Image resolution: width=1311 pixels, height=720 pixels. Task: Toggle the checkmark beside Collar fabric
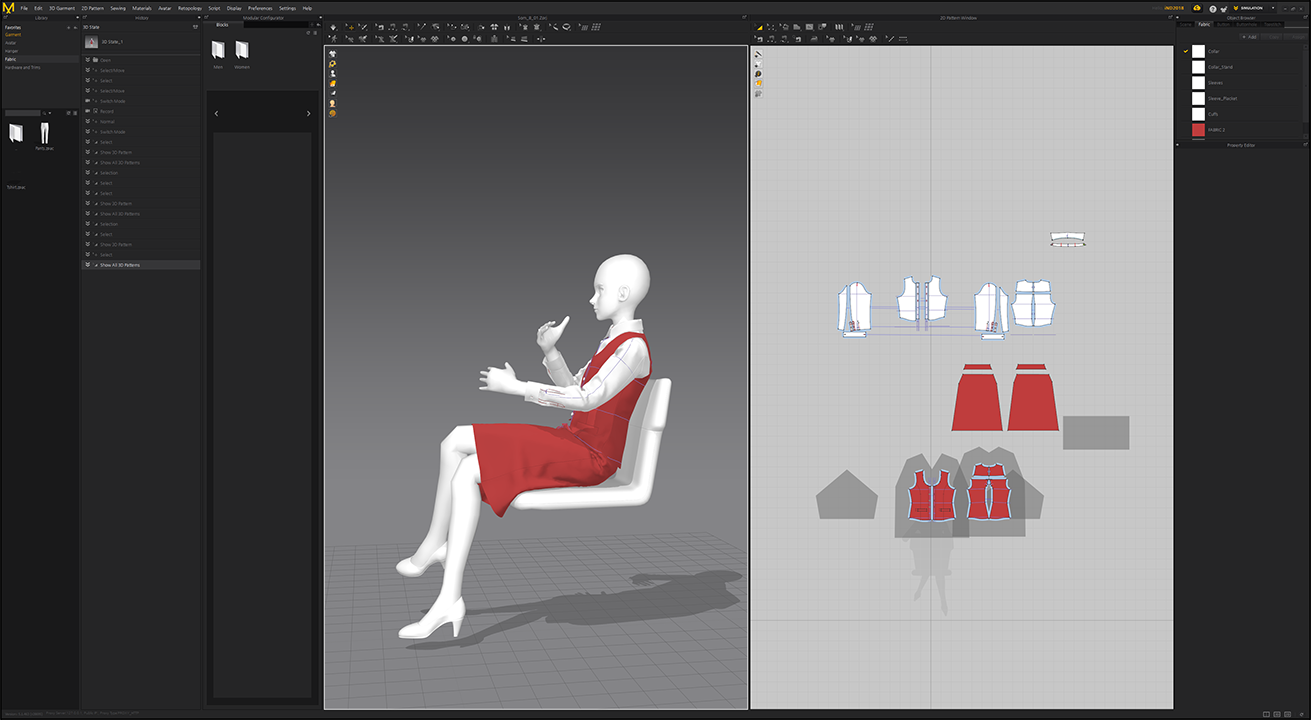[1185, 51]
